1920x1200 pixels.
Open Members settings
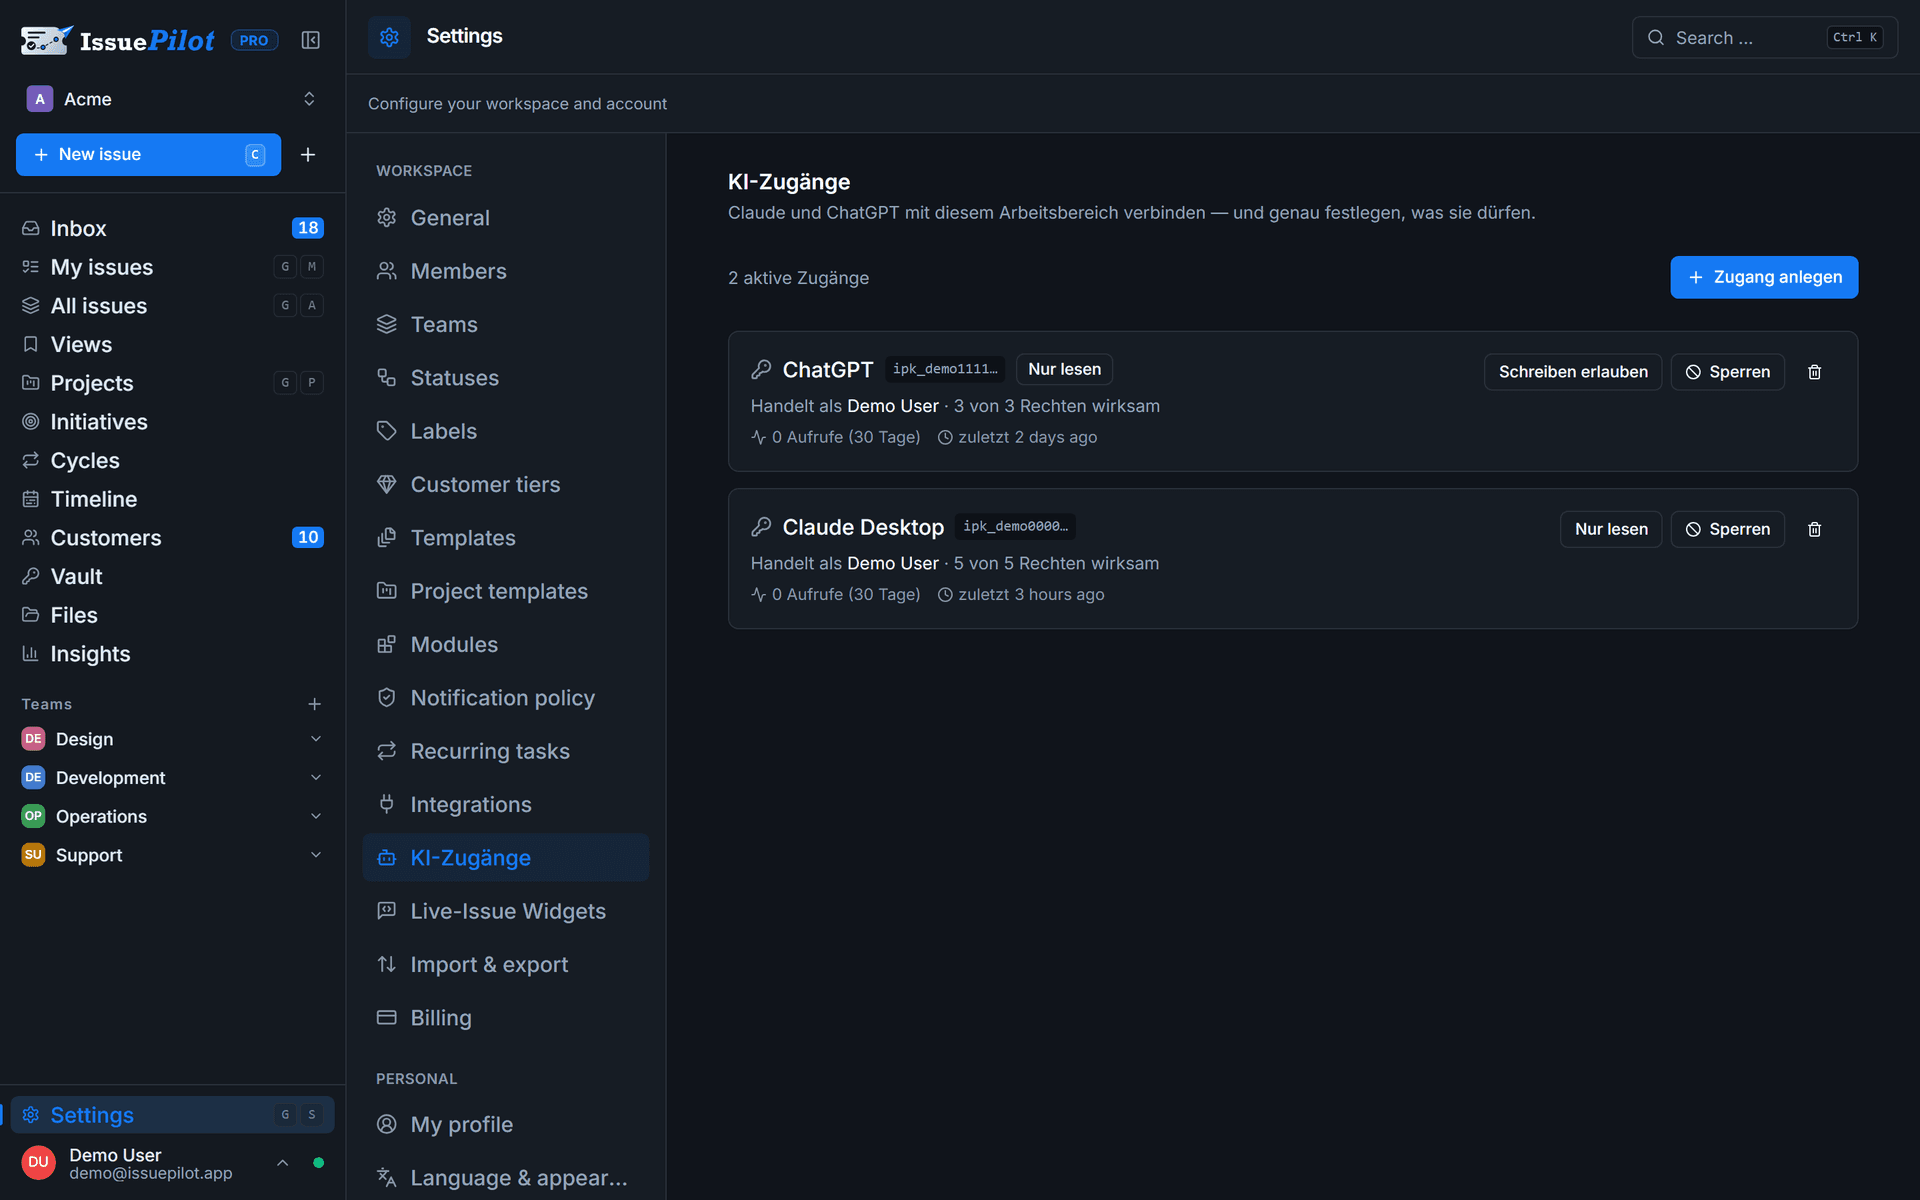click(506, 271)
